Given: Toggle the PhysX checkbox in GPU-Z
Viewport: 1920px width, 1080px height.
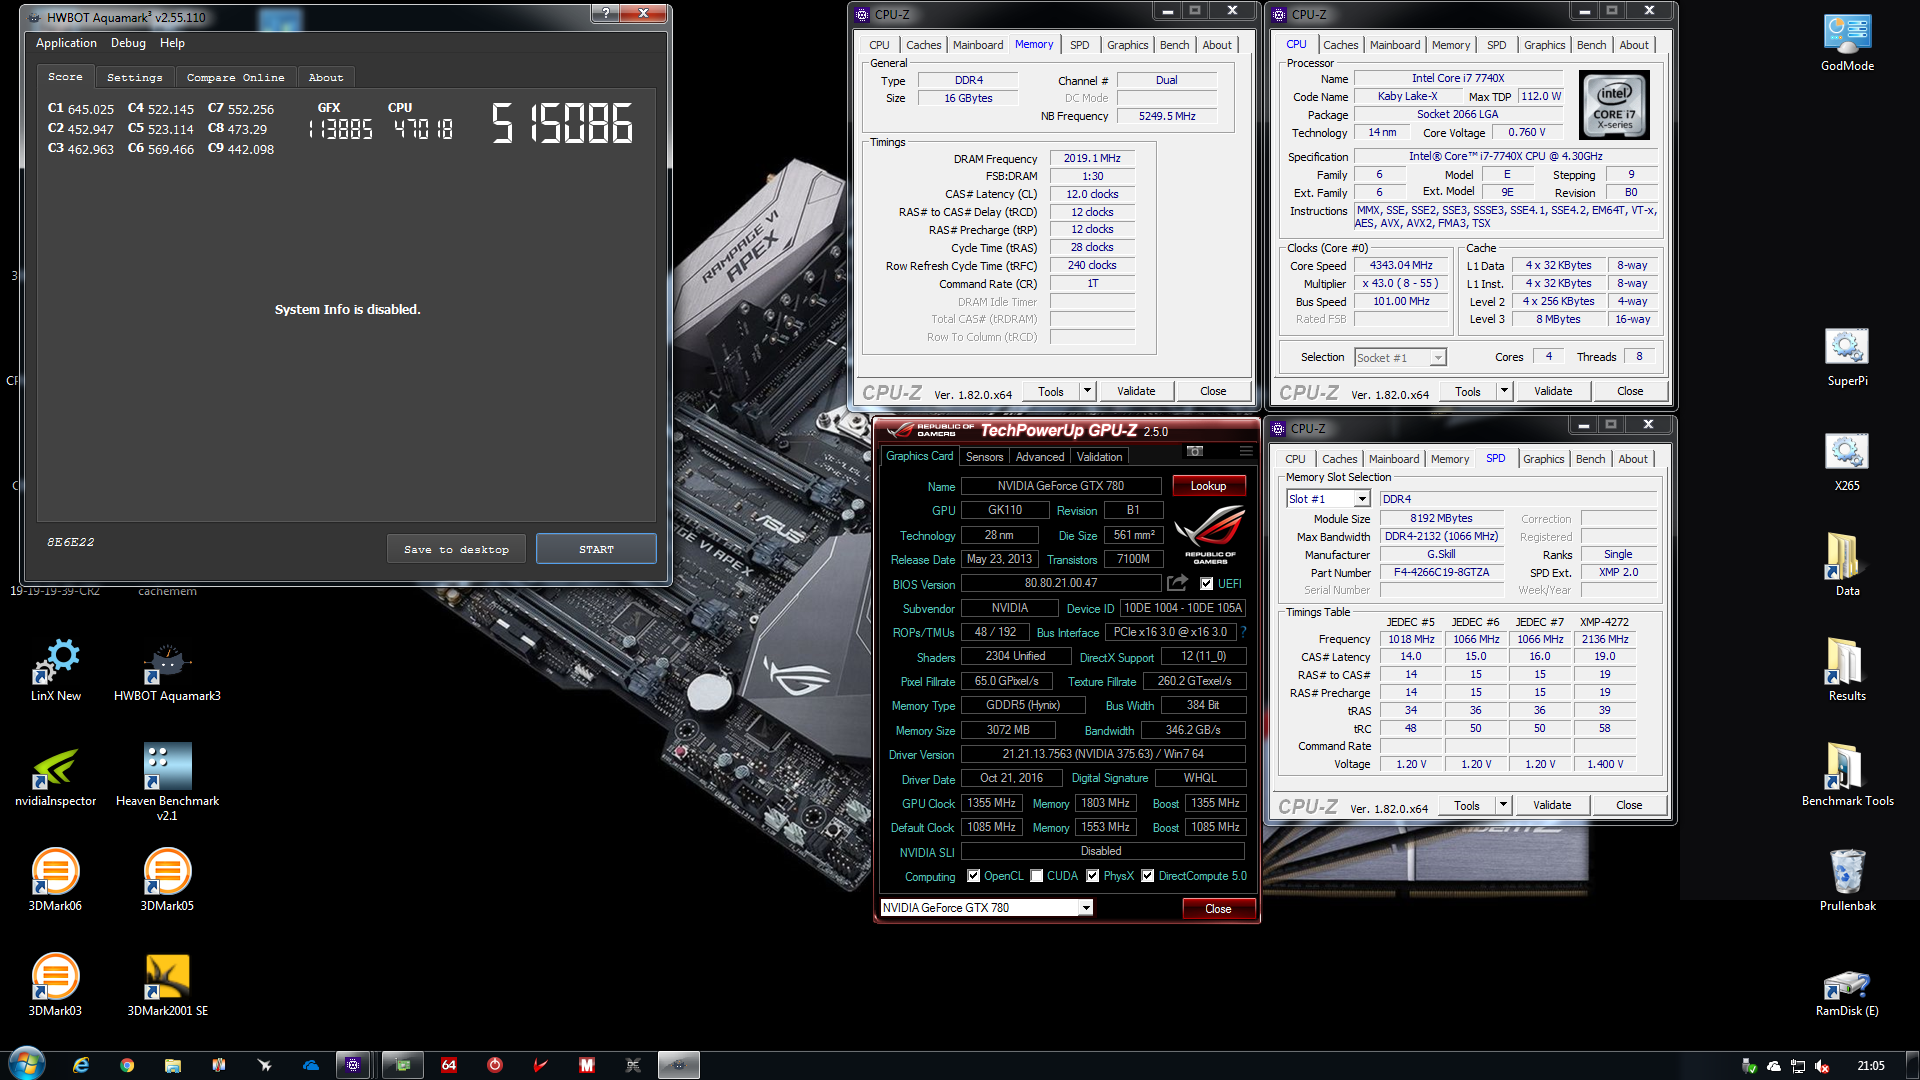Looking at the screenshot, I should (x=1093, y=876).
